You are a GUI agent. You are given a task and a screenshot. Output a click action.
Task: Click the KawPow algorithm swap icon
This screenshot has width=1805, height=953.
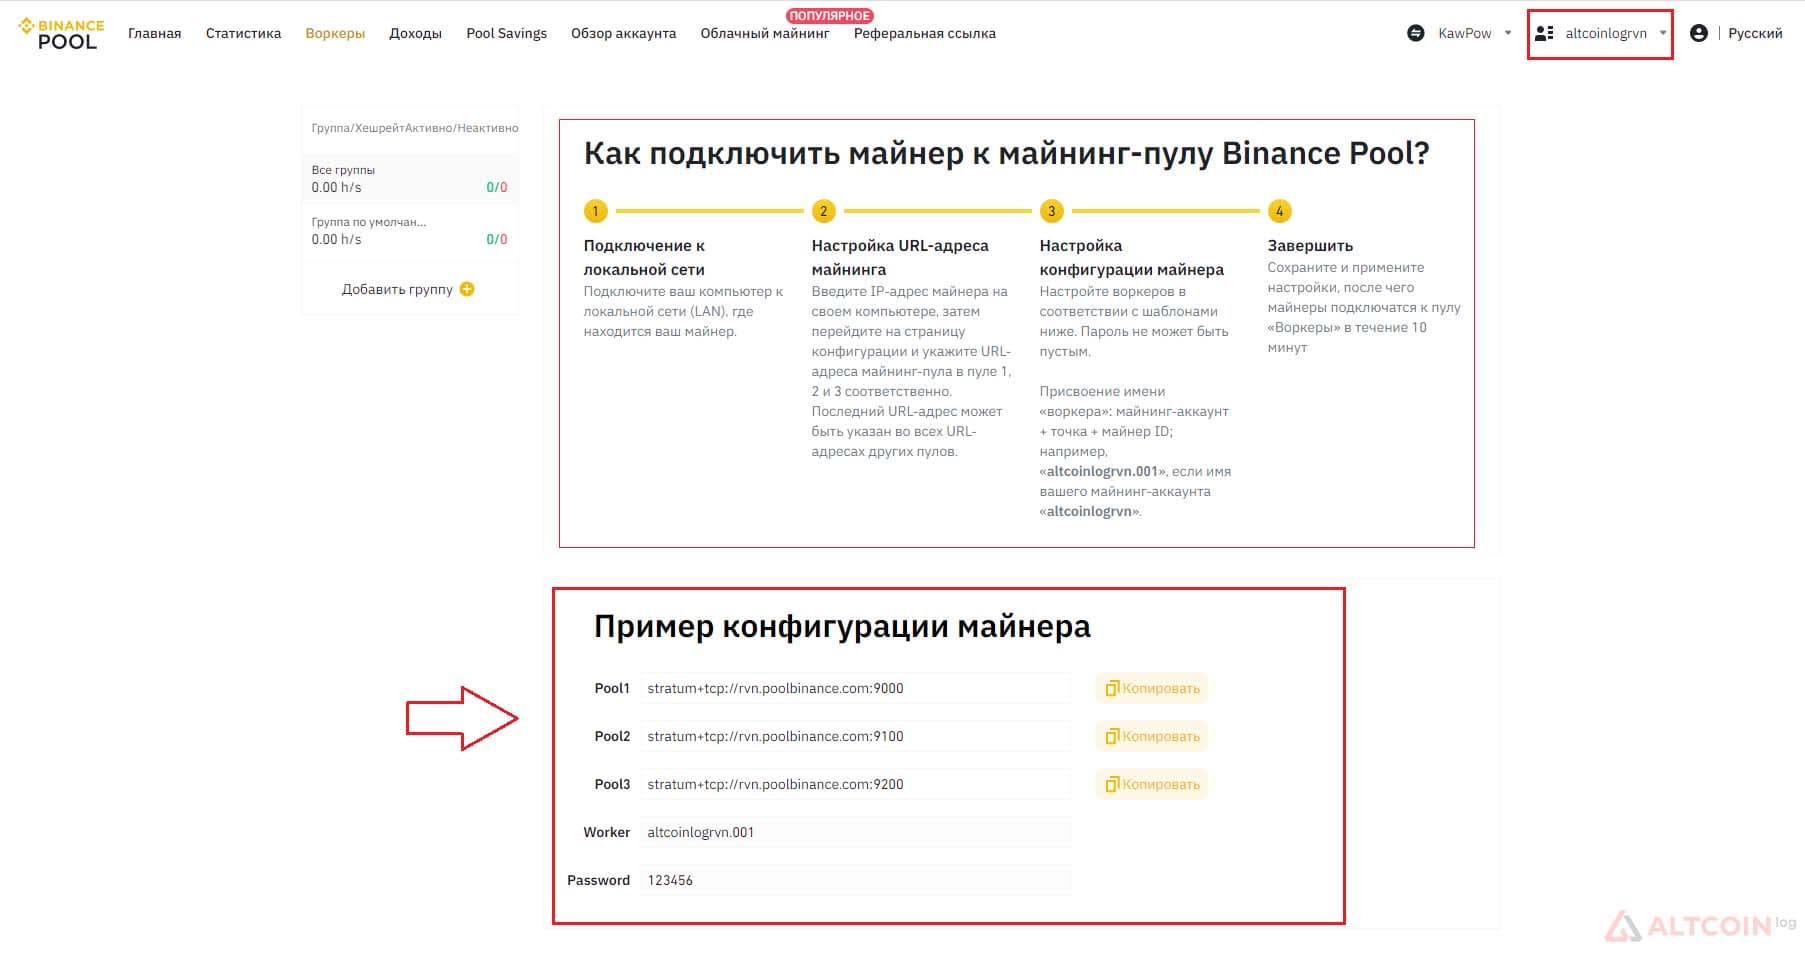click(1415, 33)
